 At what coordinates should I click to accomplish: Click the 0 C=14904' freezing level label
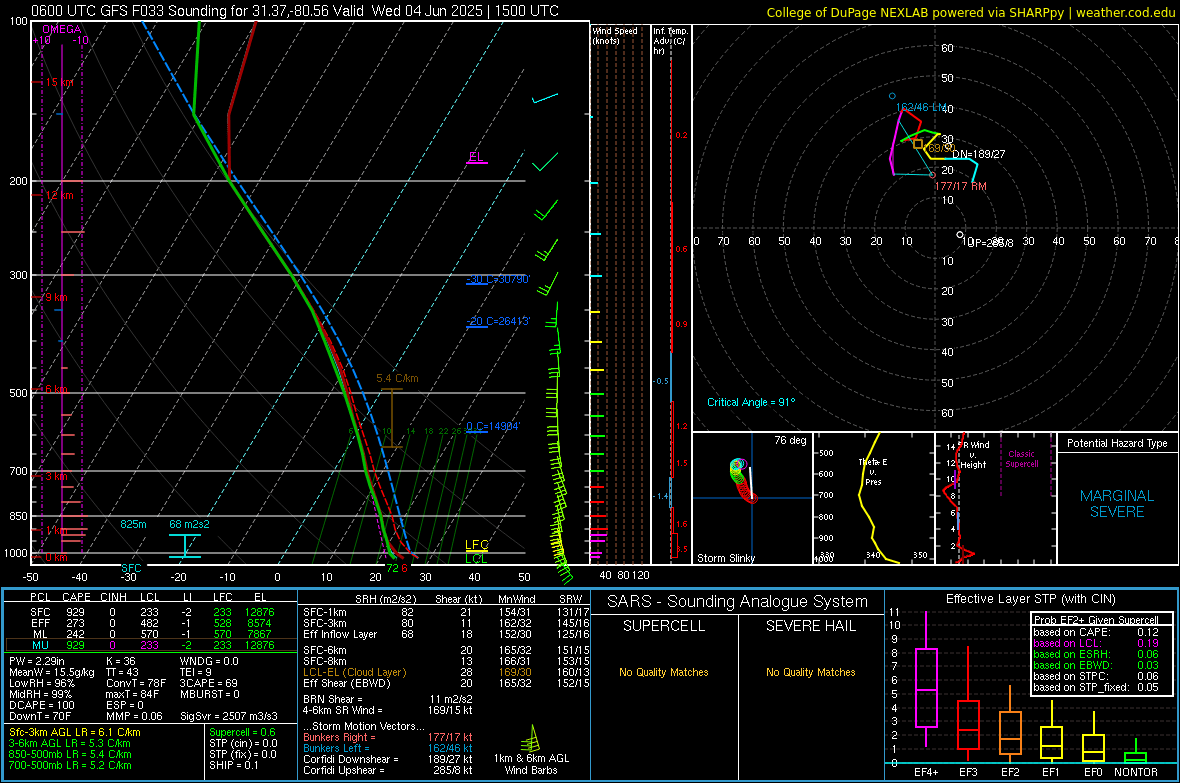tap(493, 426)
